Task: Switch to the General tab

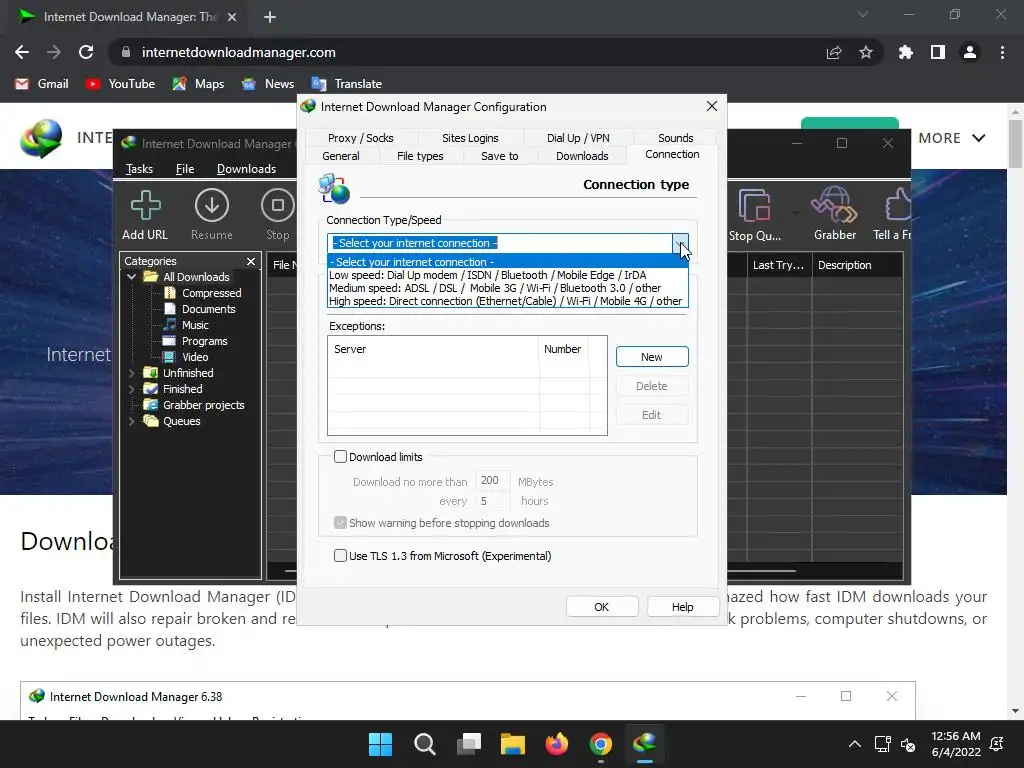Action: pyautogui.click(x=340, y=156)
